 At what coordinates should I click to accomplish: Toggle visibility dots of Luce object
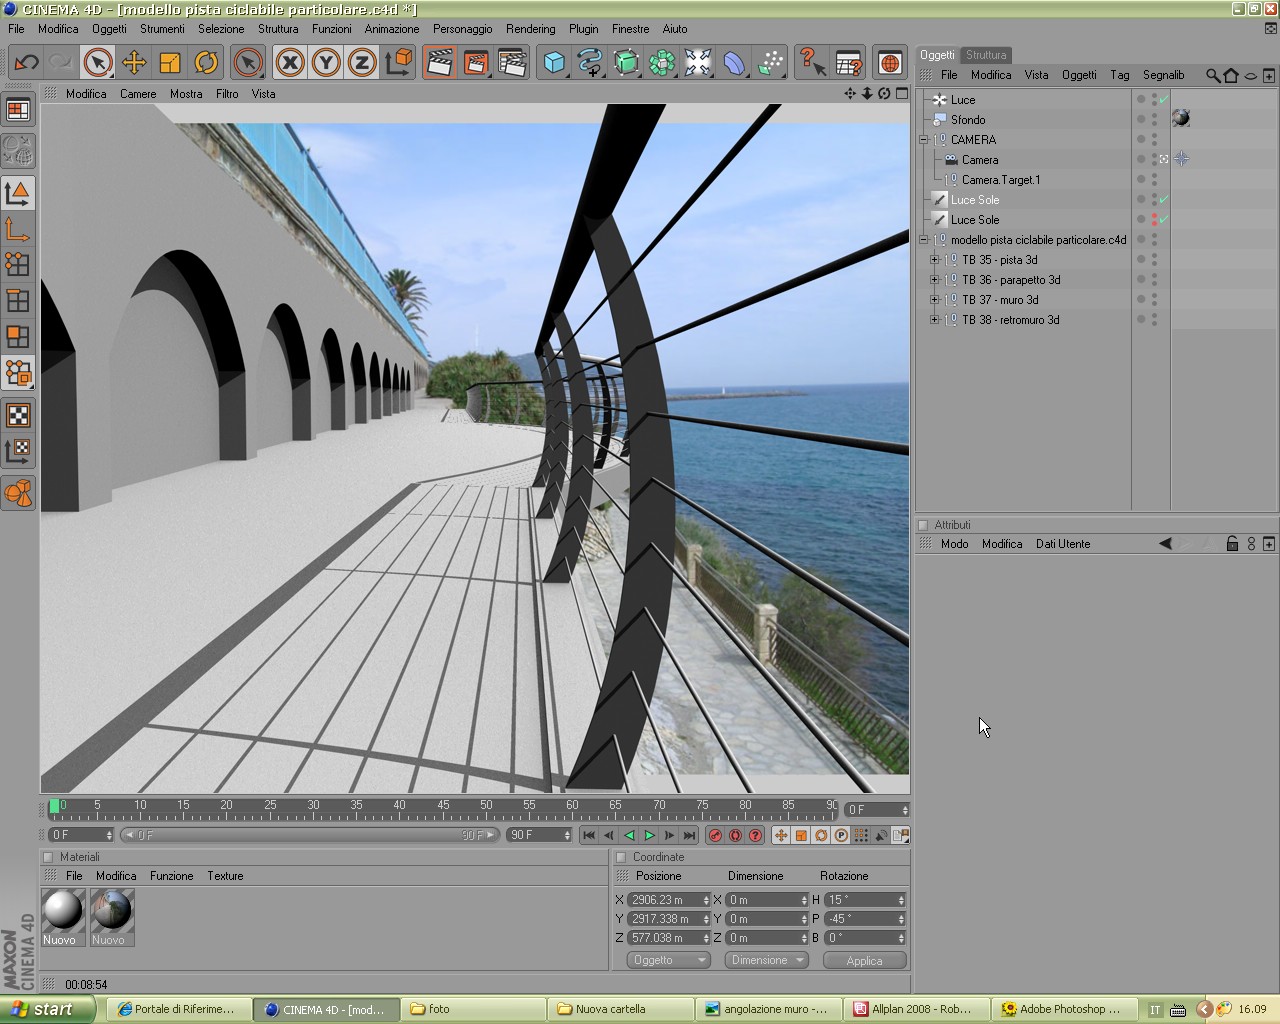[x=1154, y=100]
